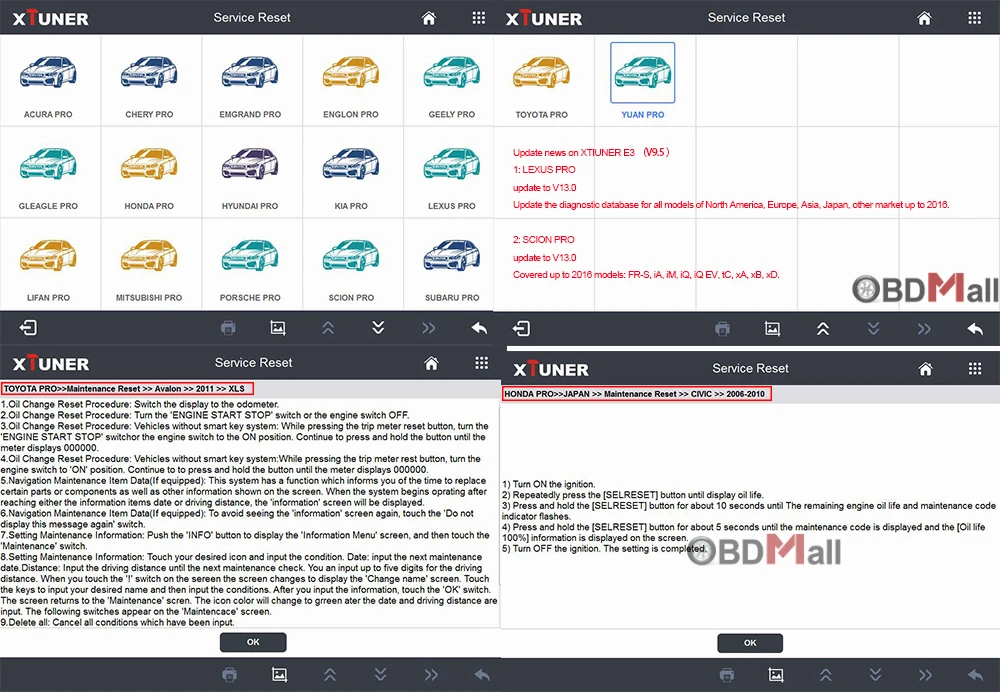Page down in top-left panel toolbar
Image resolution: width=1000 pixels, height=693 pixels.
pos(378,328)
